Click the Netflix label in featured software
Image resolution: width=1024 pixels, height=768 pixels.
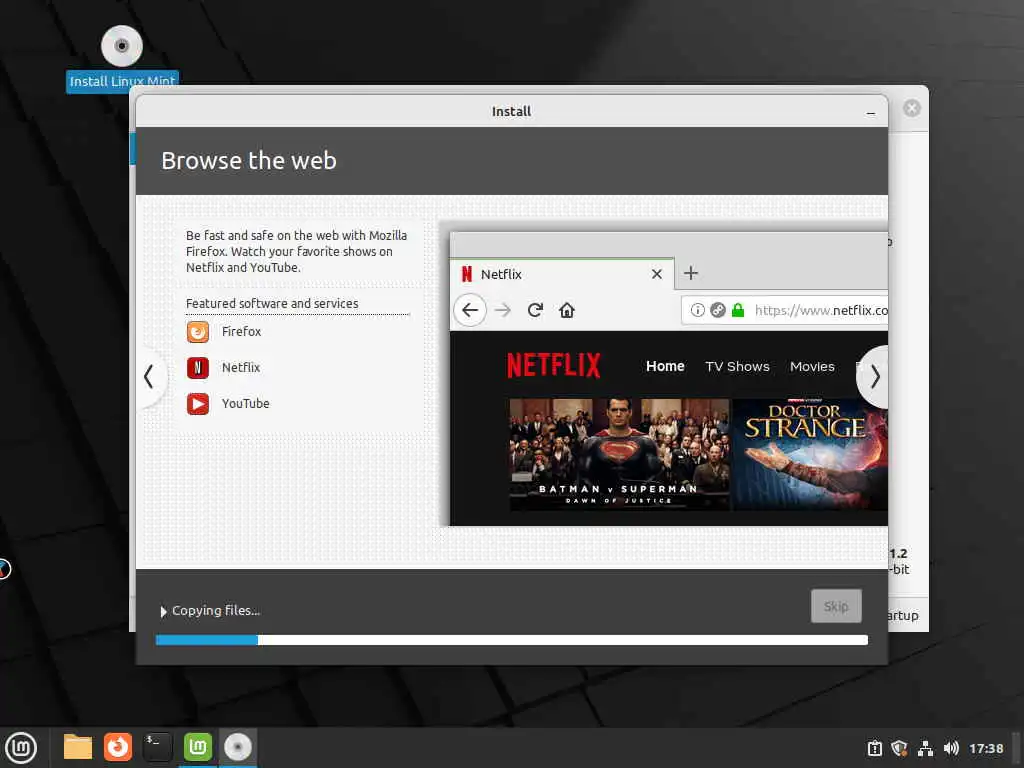(241, 368)
